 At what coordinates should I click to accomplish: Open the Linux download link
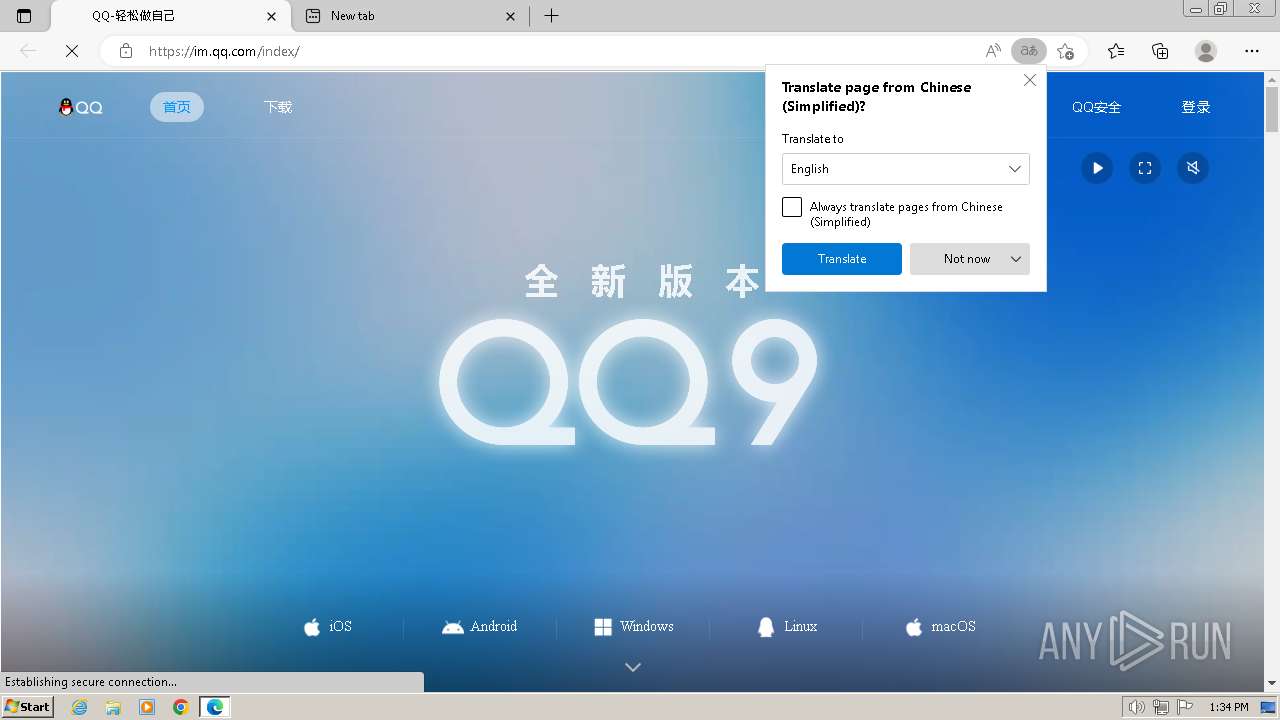(x=787, y=627)
